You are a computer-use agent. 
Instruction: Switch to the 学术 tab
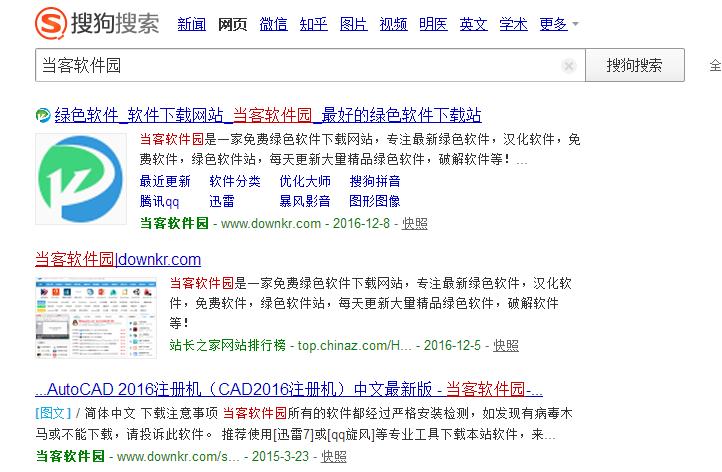(513, 24)
